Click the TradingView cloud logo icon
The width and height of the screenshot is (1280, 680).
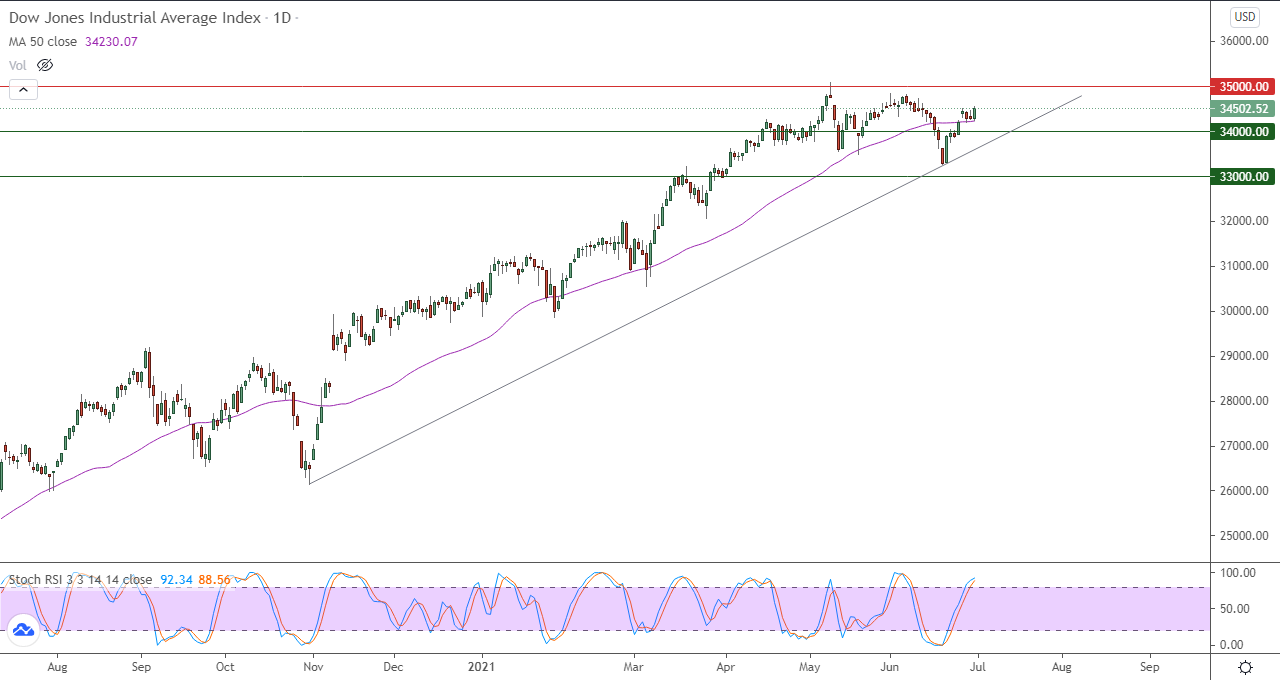[22, 630]
